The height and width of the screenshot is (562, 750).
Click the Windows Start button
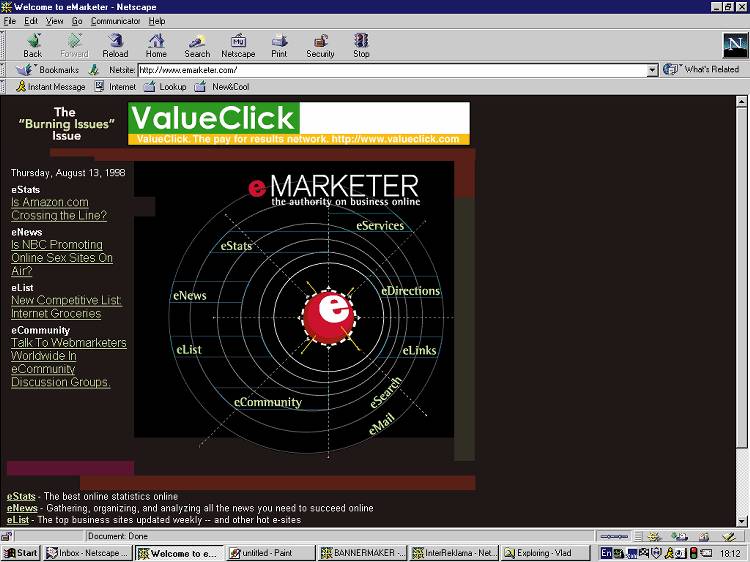21,553
